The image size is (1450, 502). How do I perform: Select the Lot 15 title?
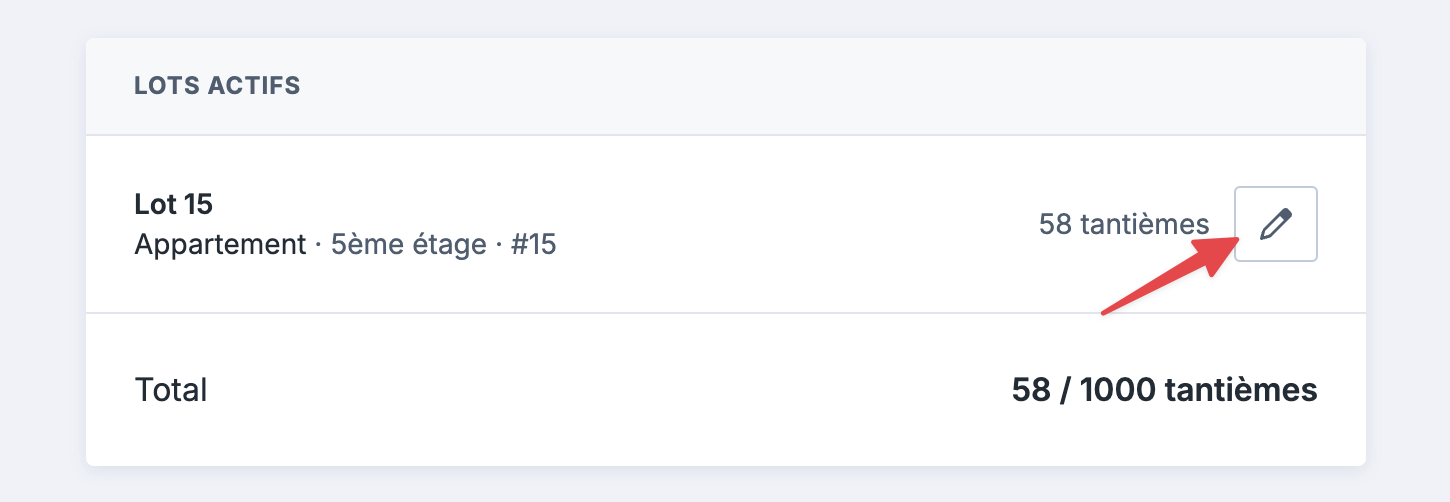[173, 204]
